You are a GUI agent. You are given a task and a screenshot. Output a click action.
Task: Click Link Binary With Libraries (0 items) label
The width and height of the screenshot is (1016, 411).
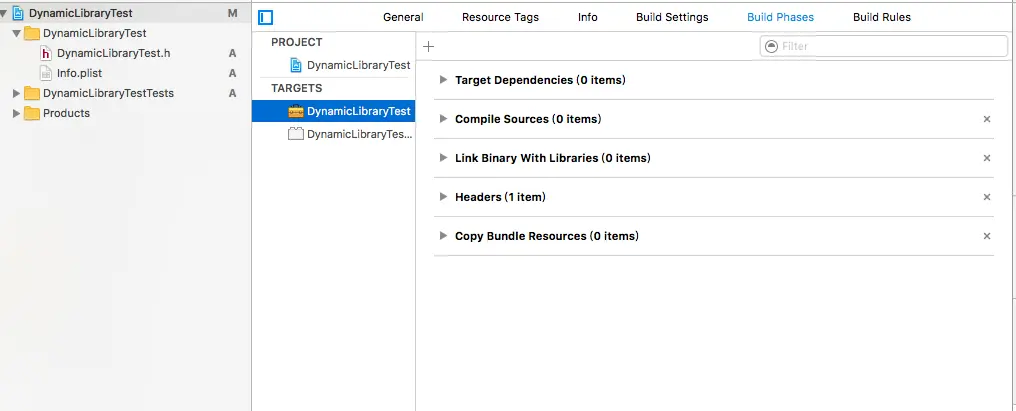553,158
